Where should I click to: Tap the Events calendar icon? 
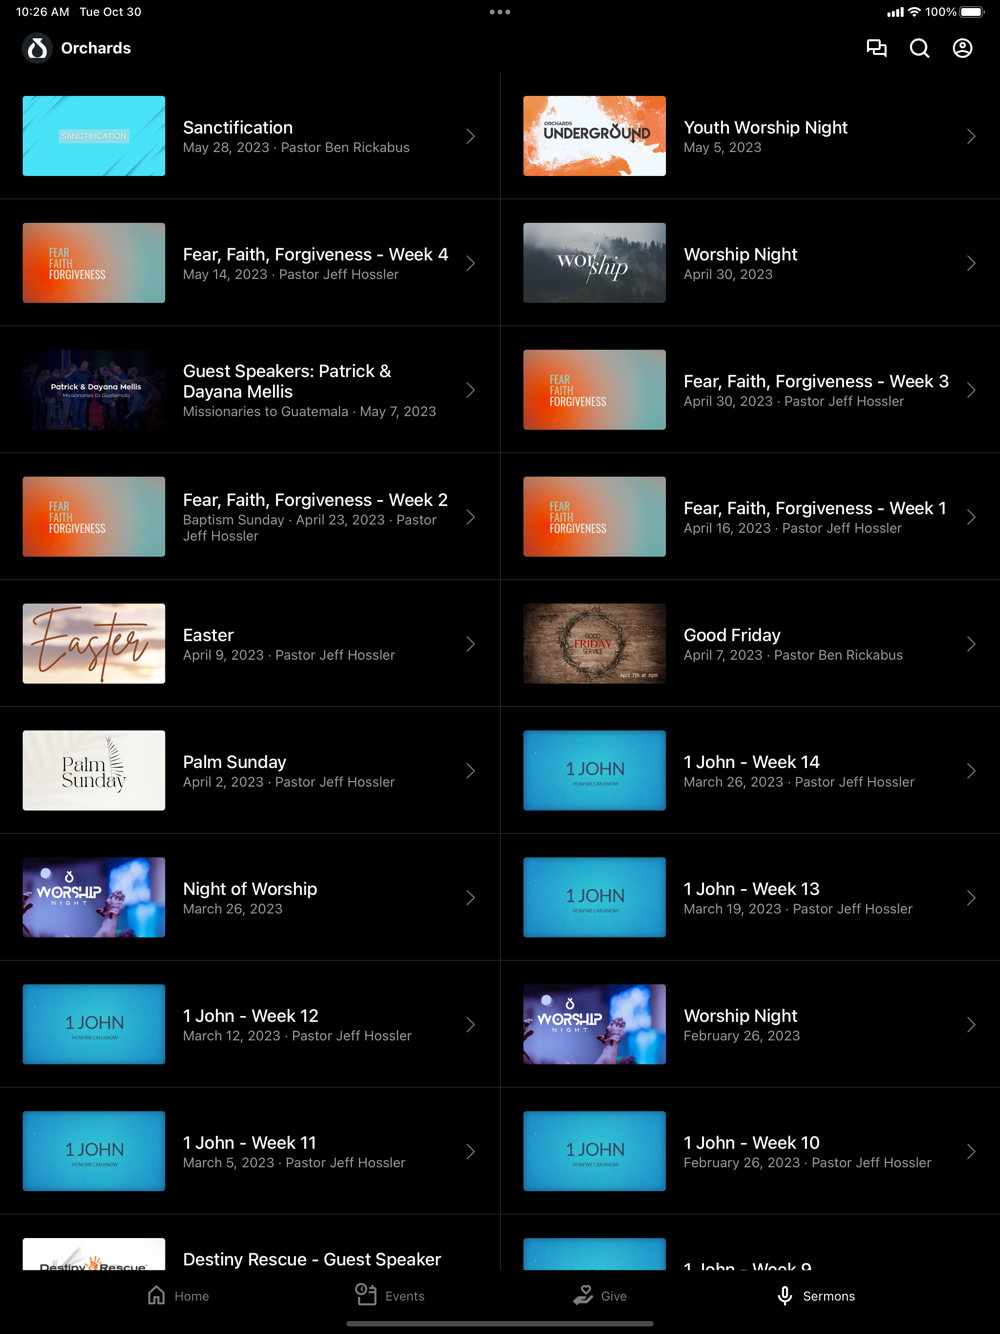366,1294
